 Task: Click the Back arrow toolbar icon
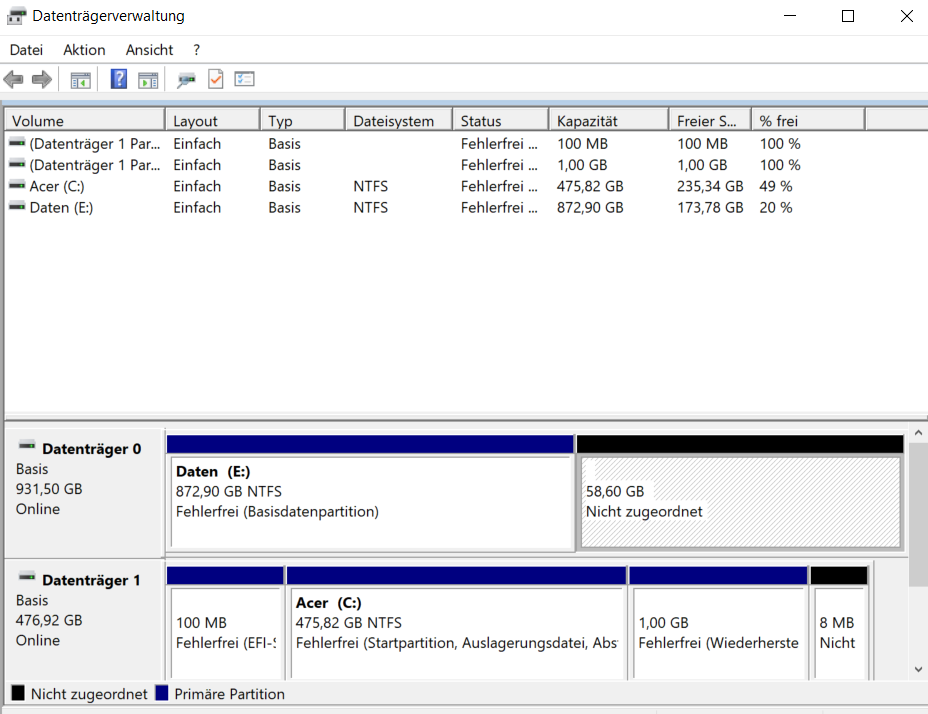pyautogui.click(x=13, y=79)
